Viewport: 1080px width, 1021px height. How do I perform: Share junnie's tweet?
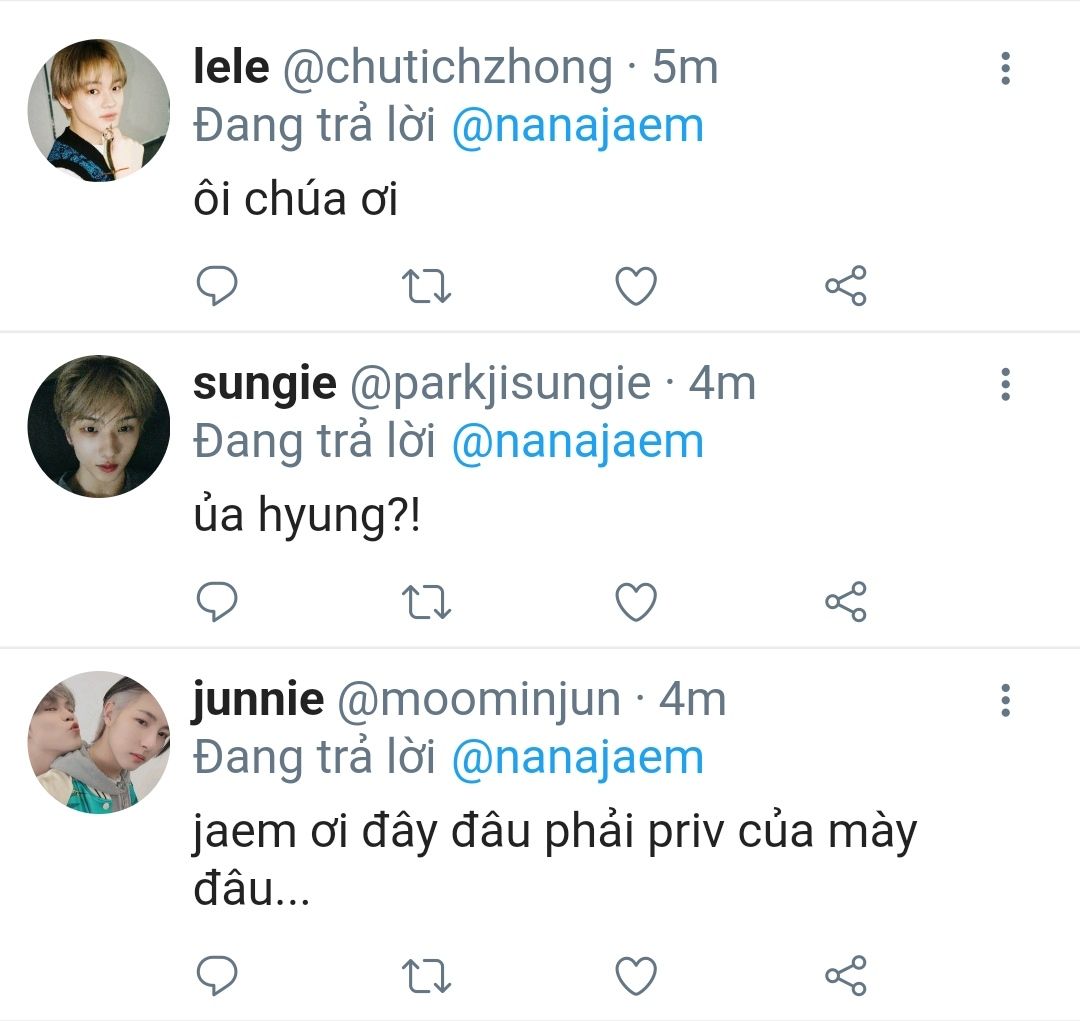[845, 973]
